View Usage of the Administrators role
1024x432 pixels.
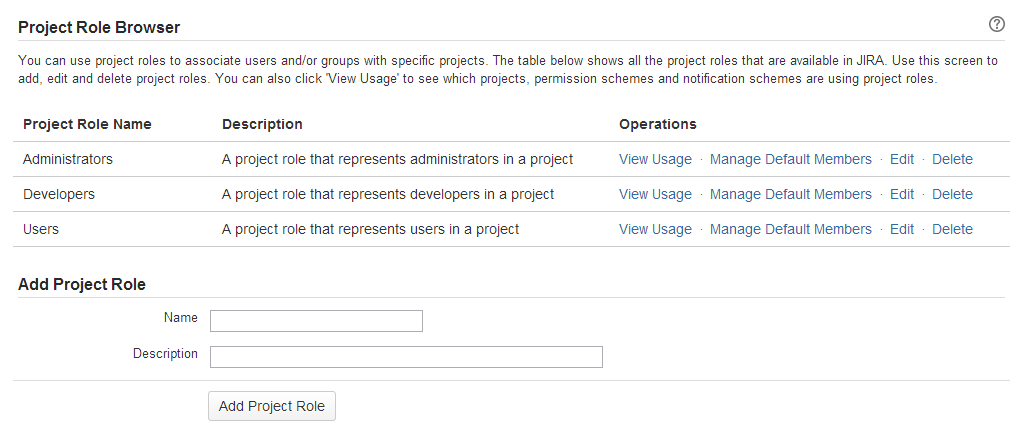655,159
